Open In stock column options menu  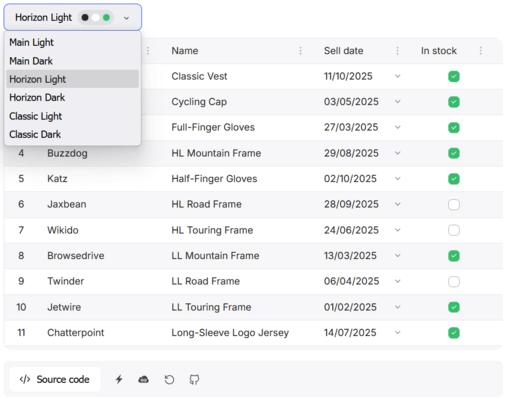pos(480,51)
